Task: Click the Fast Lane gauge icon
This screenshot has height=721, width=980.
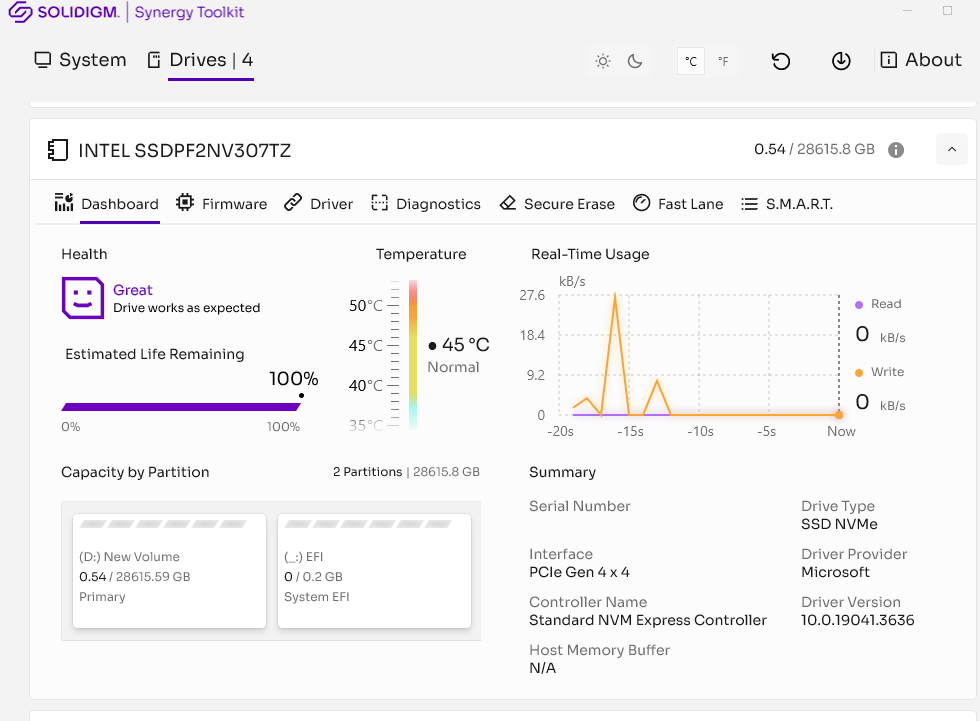Action: click(641, 202)
